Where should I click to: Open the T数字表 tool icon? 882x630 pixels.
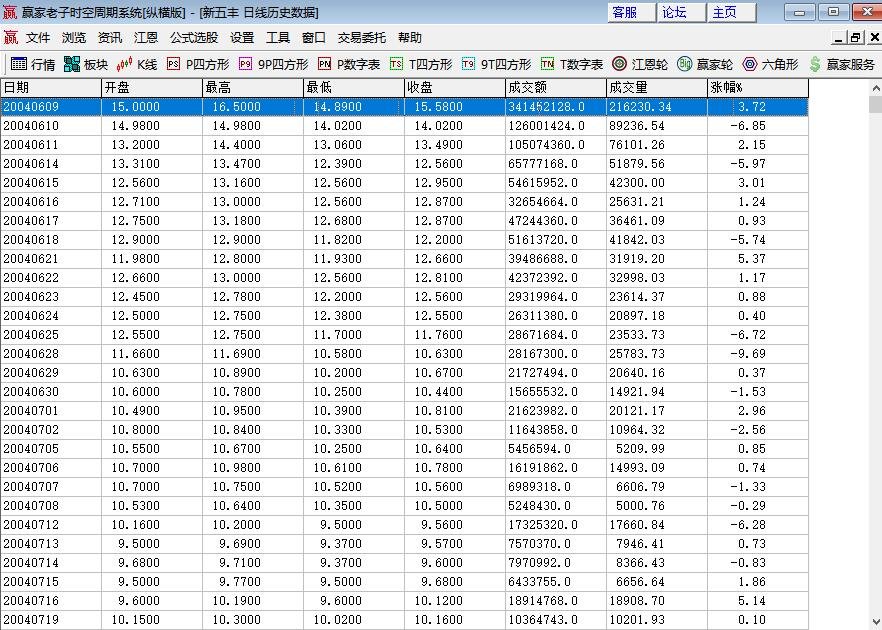[x=547, y=64]
